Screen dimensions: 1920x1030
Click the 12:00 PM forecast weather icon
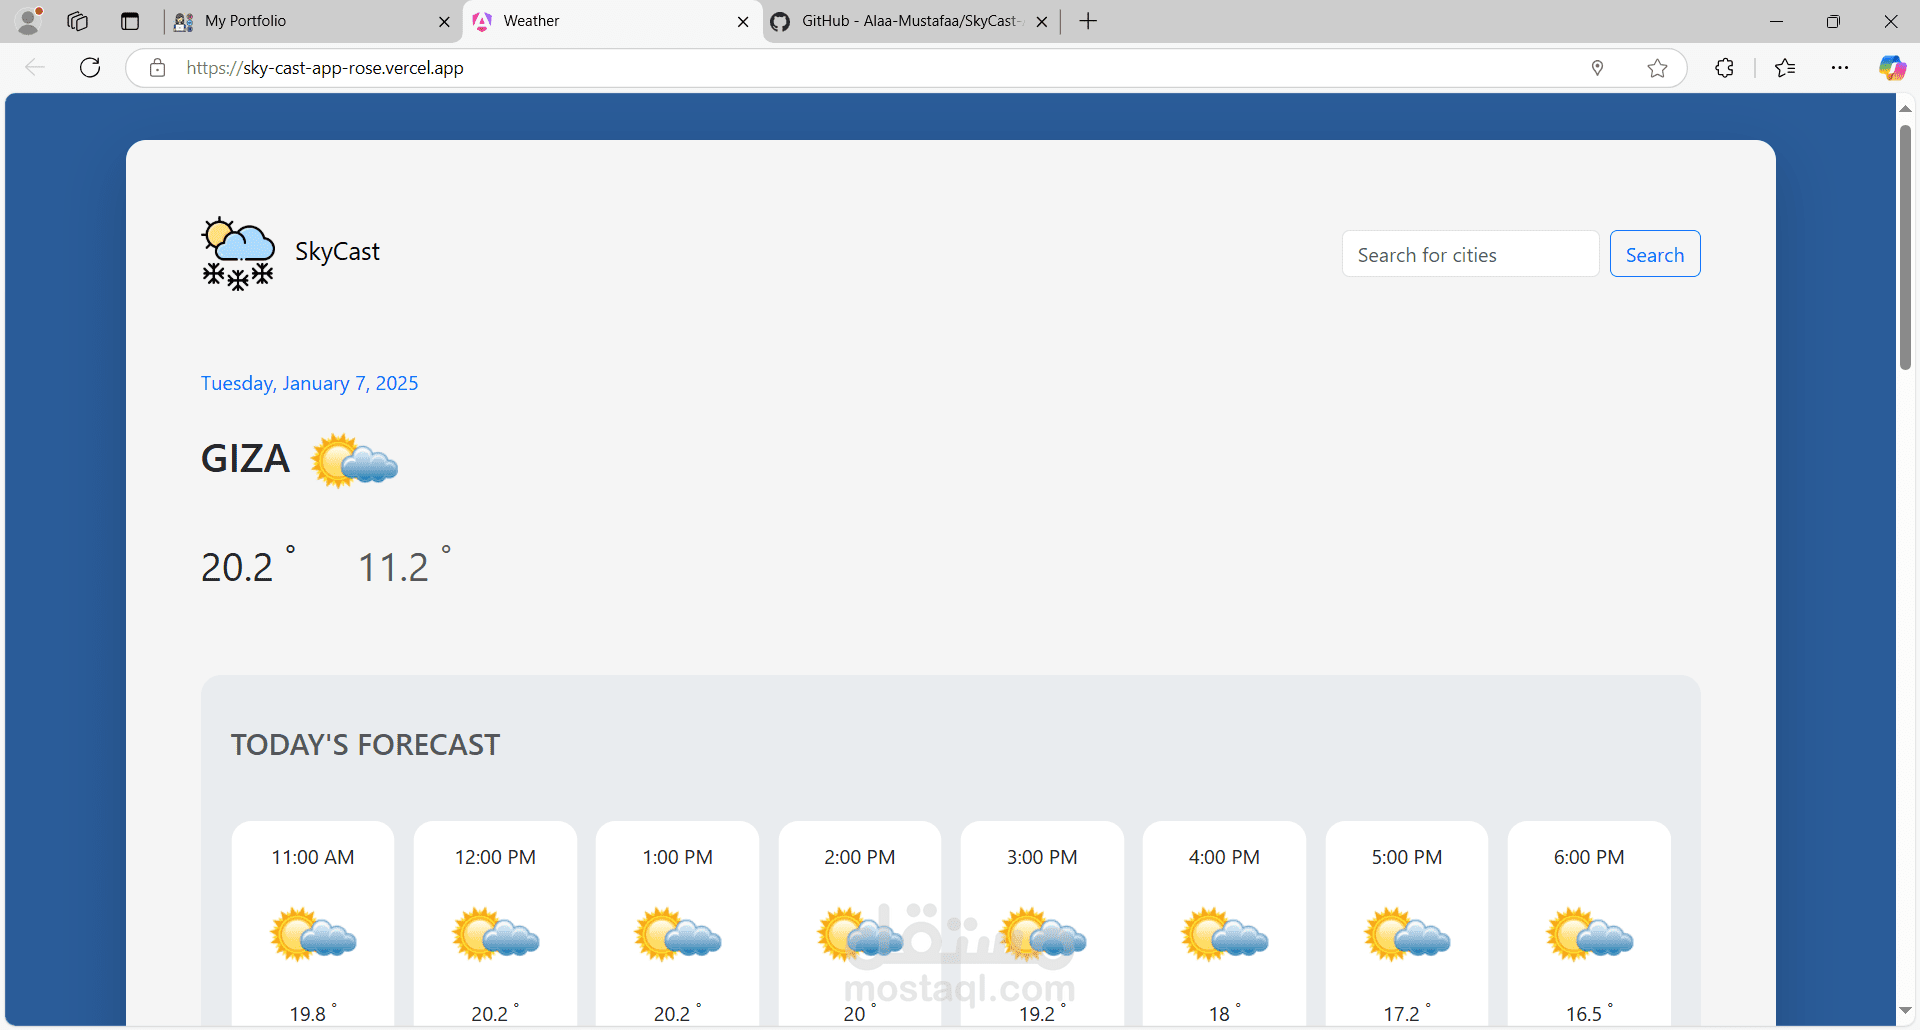click(496, 934)
